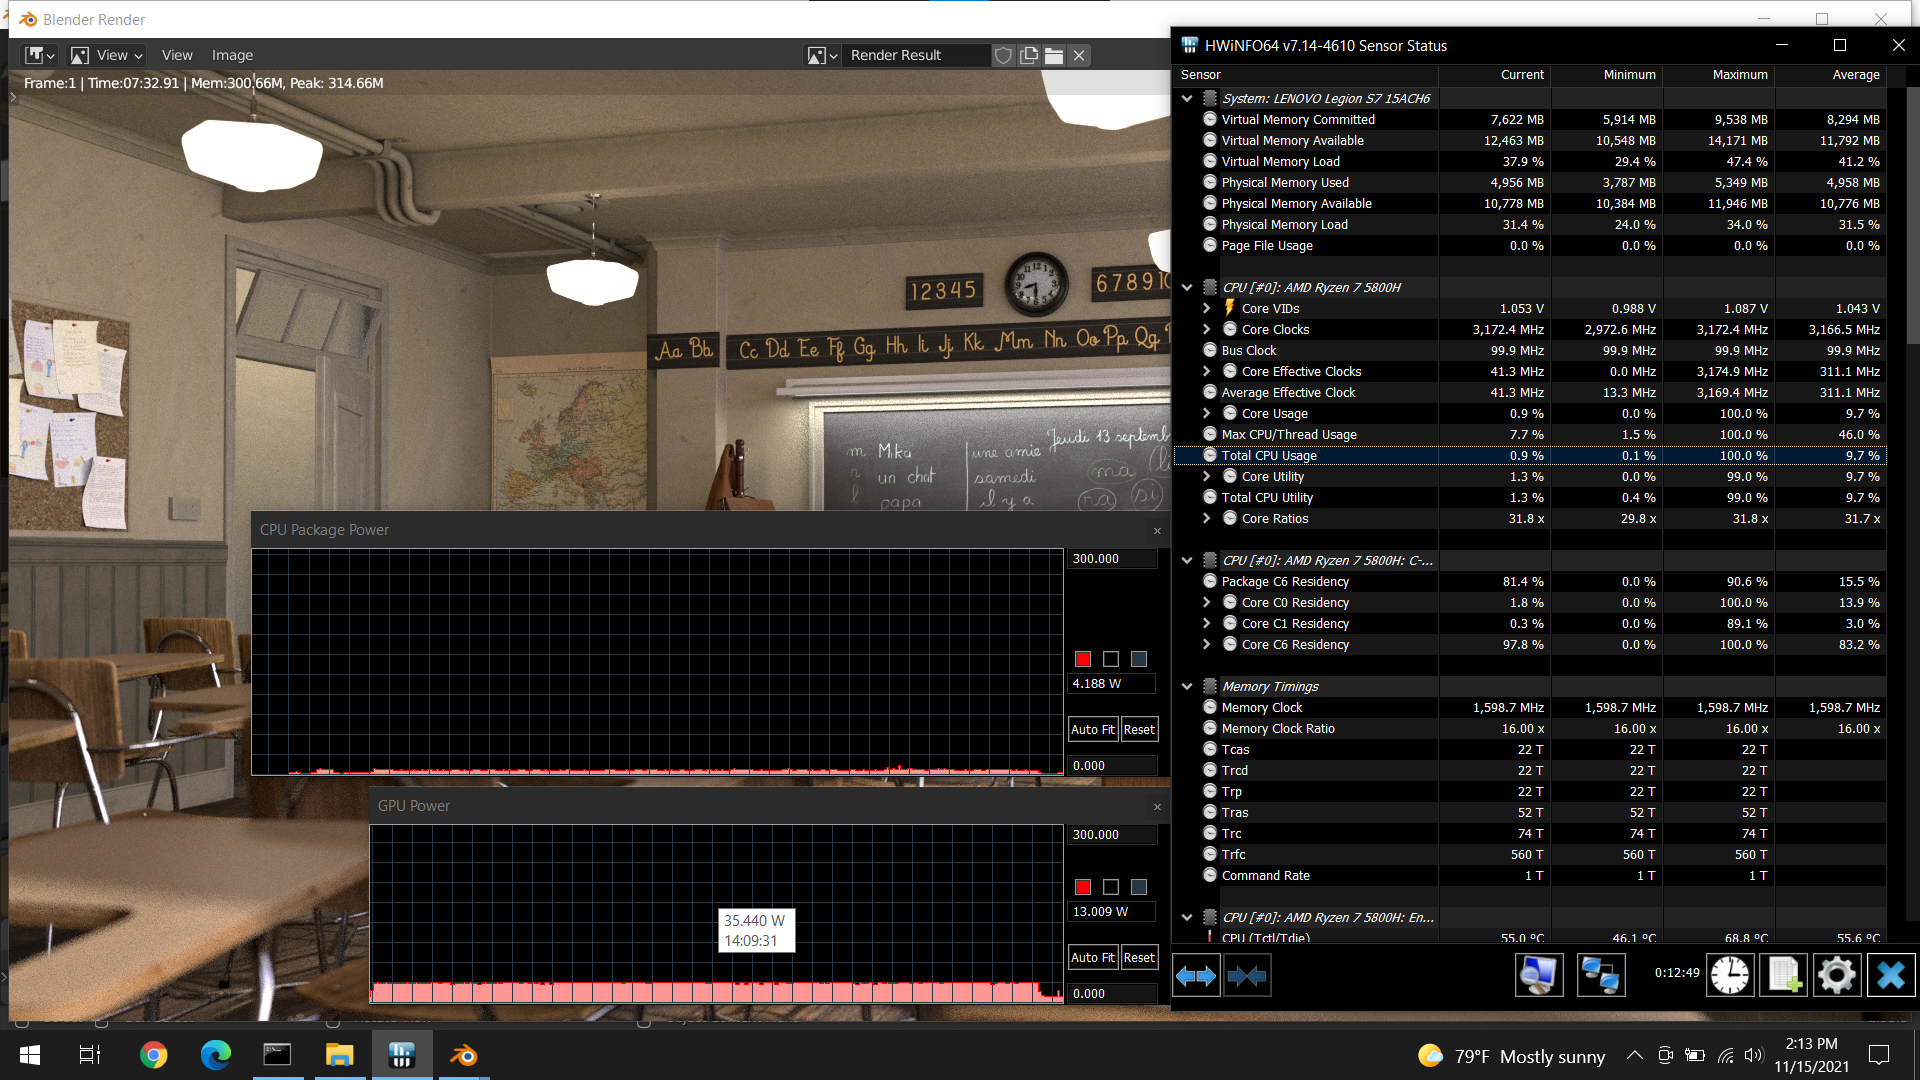The image size is (1920, 1080).
Task: Open Blender editor type selector icon
Action: coord(39,55)
